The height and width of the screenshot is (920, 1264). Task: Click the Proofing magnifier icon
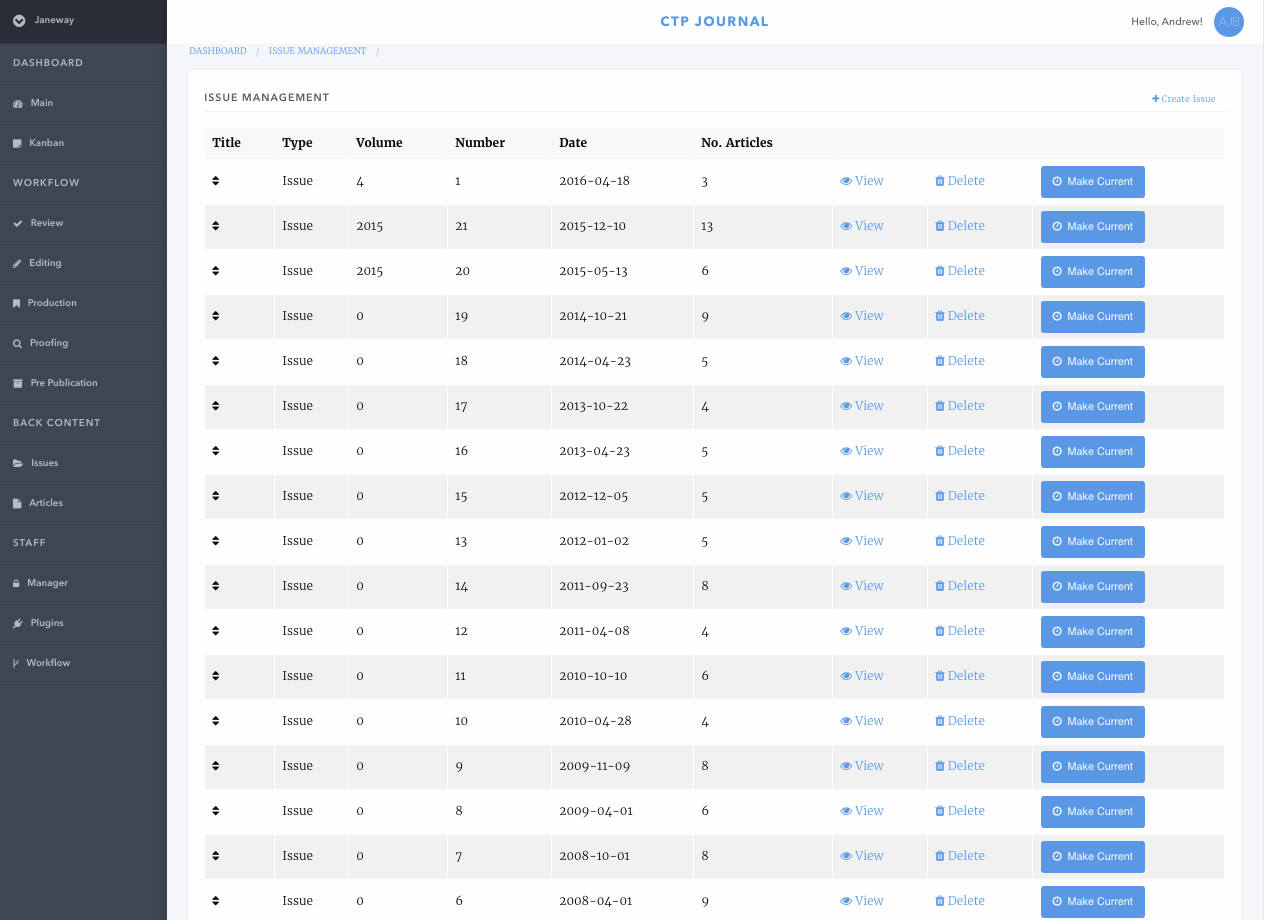coord(17,344)
